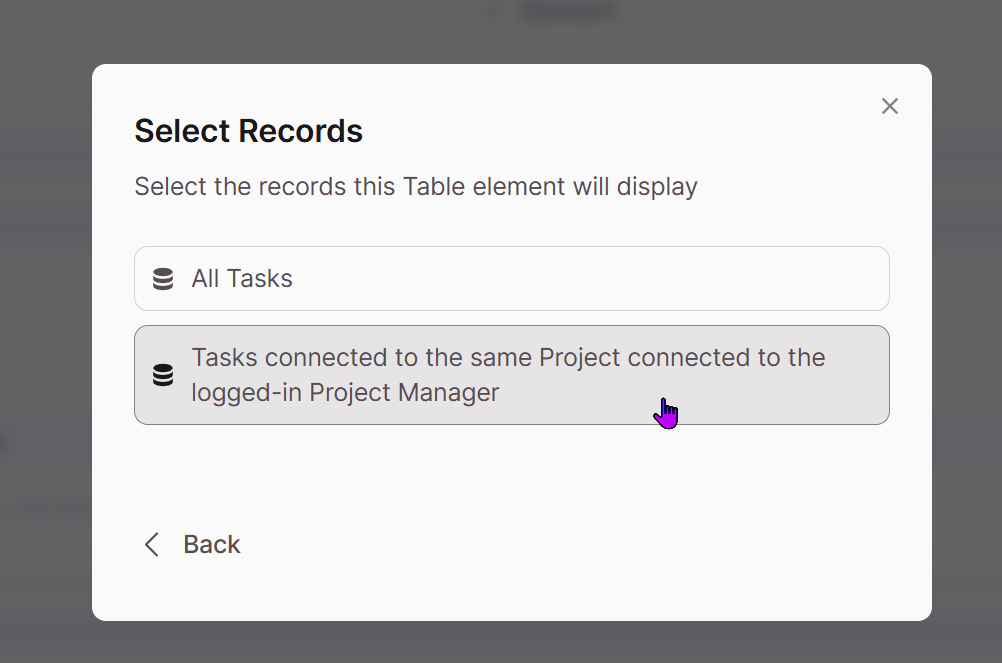Click the database icon beside All Tasks
1002x663 pixels.
click(x=163, y=279)
